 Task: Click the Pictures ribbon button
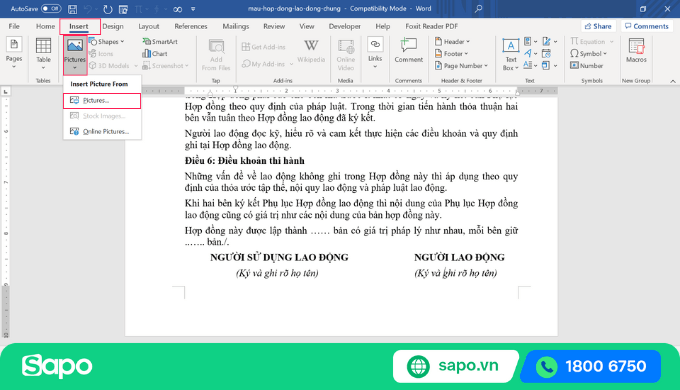(75, 55)
